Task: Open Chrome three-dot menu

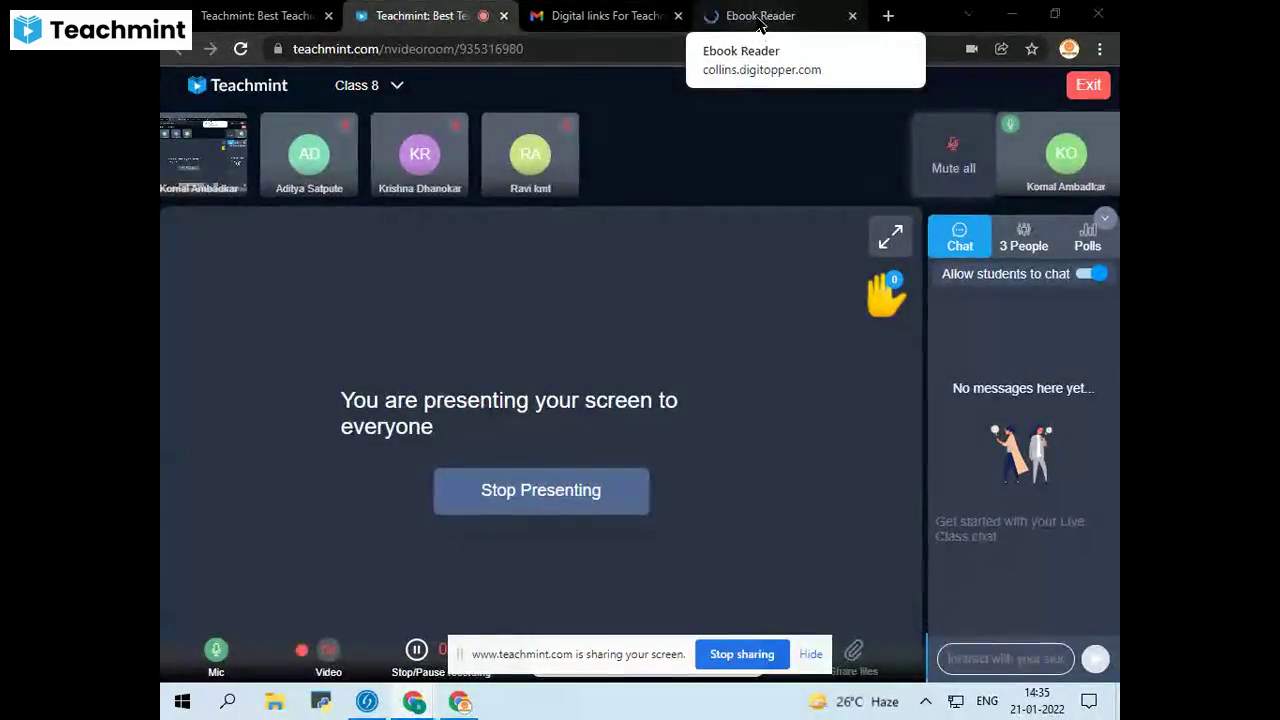Action: pos(1099,49)
